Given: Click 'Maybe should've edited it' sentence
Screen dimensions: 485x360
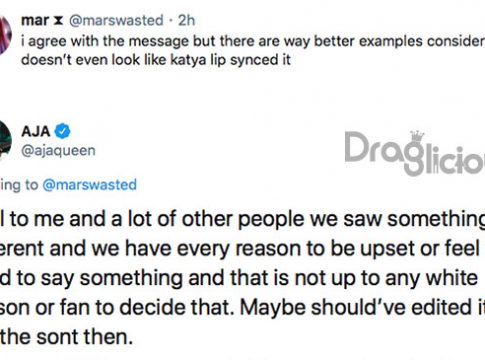Looking at the screenshot, I should point(362,307).
